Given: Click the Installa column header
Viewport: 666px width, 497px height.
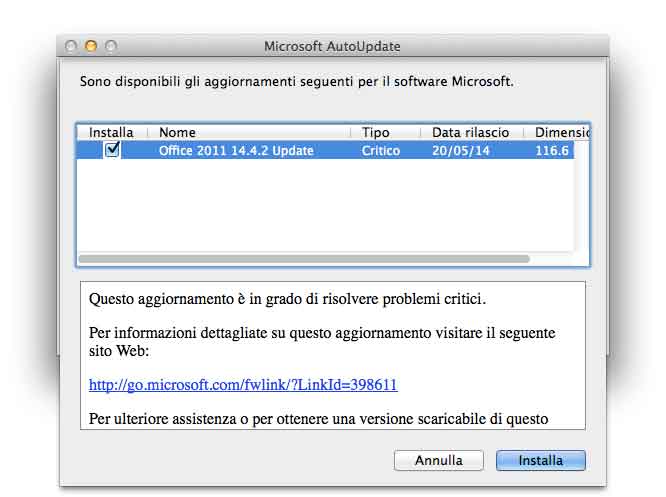Looking at the screenshot, I should pos(111,132).
